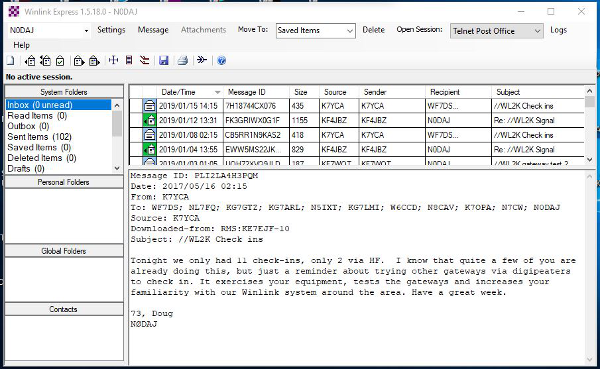This screenshot has width=600, height=369.
Task: Click the Contacts panel header
Action: click(64, 309)
